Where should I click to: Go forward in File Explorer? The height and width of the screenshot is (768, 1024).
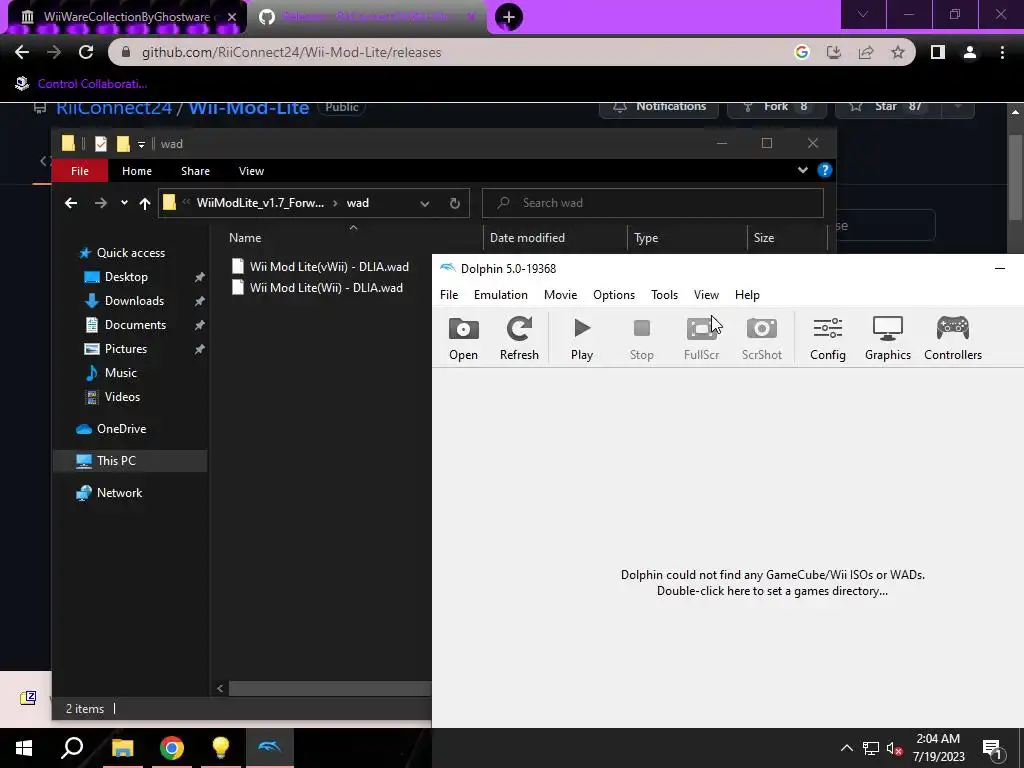pos(100,203)
